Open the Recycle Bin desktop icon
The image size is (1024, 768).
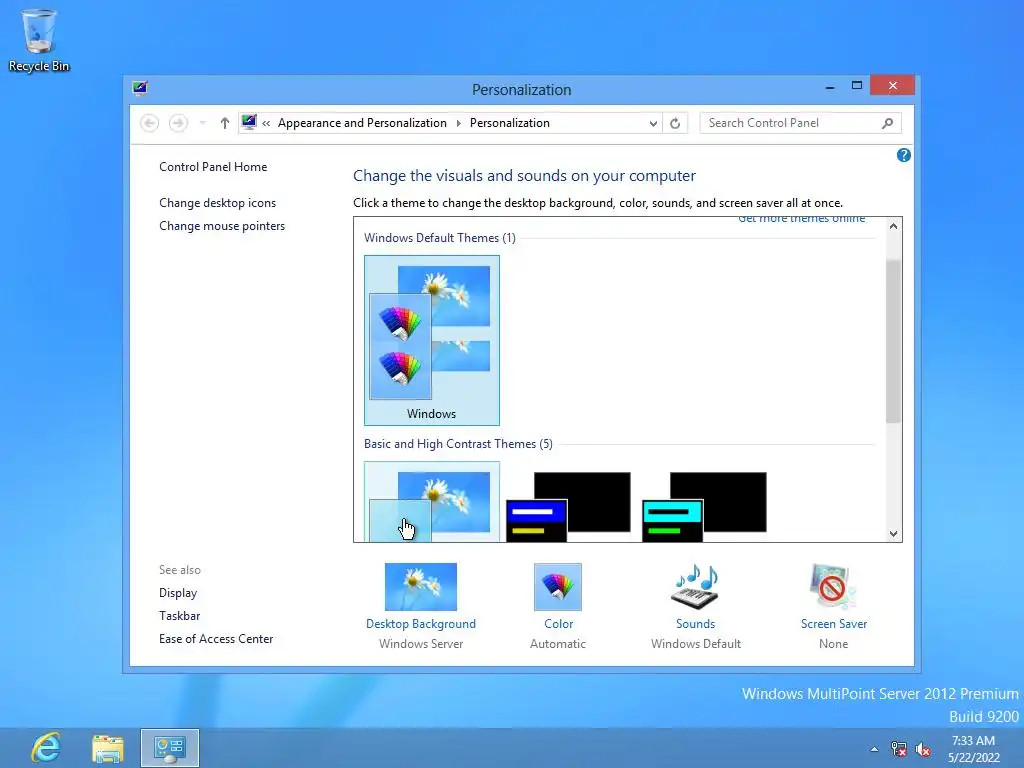pyautogui.click(x=39, y=40)
